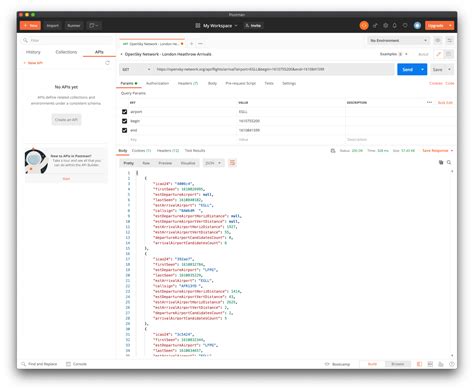Screen dimensions: 474x391
Task: Click the orange New button
Action: click(30, 26)
